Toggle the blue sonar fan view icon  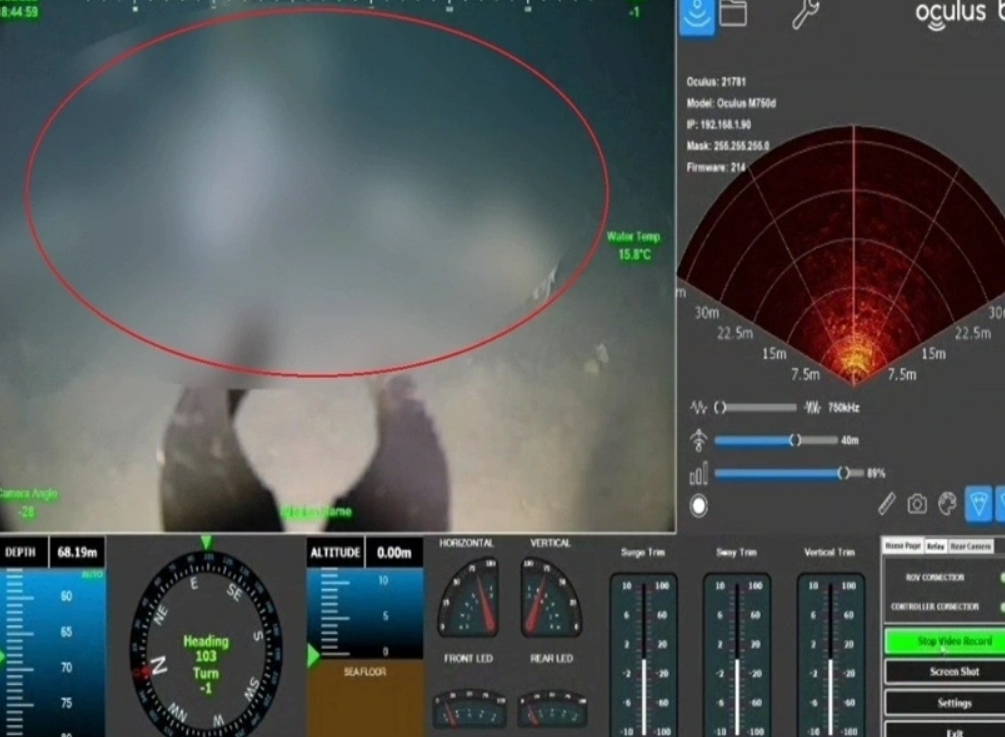(x=979, y=503)
